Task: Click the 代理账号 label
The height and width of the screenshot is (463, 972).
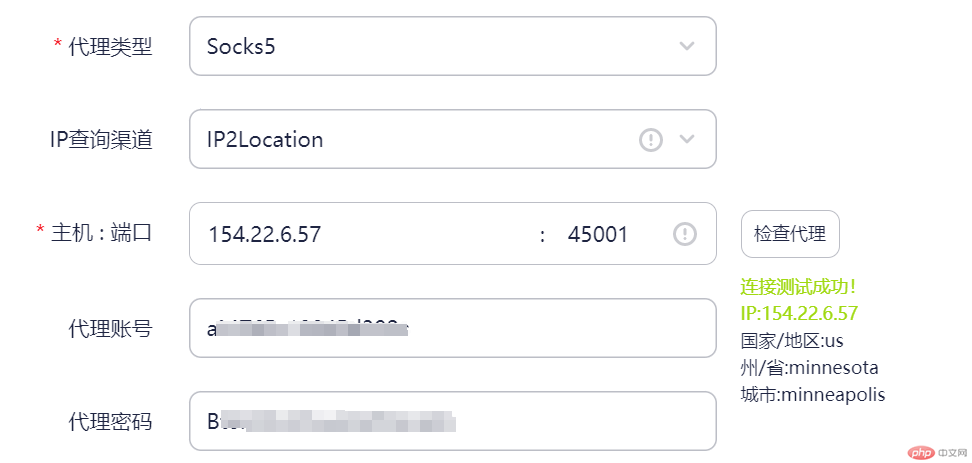Action: (x=110, y=329)
